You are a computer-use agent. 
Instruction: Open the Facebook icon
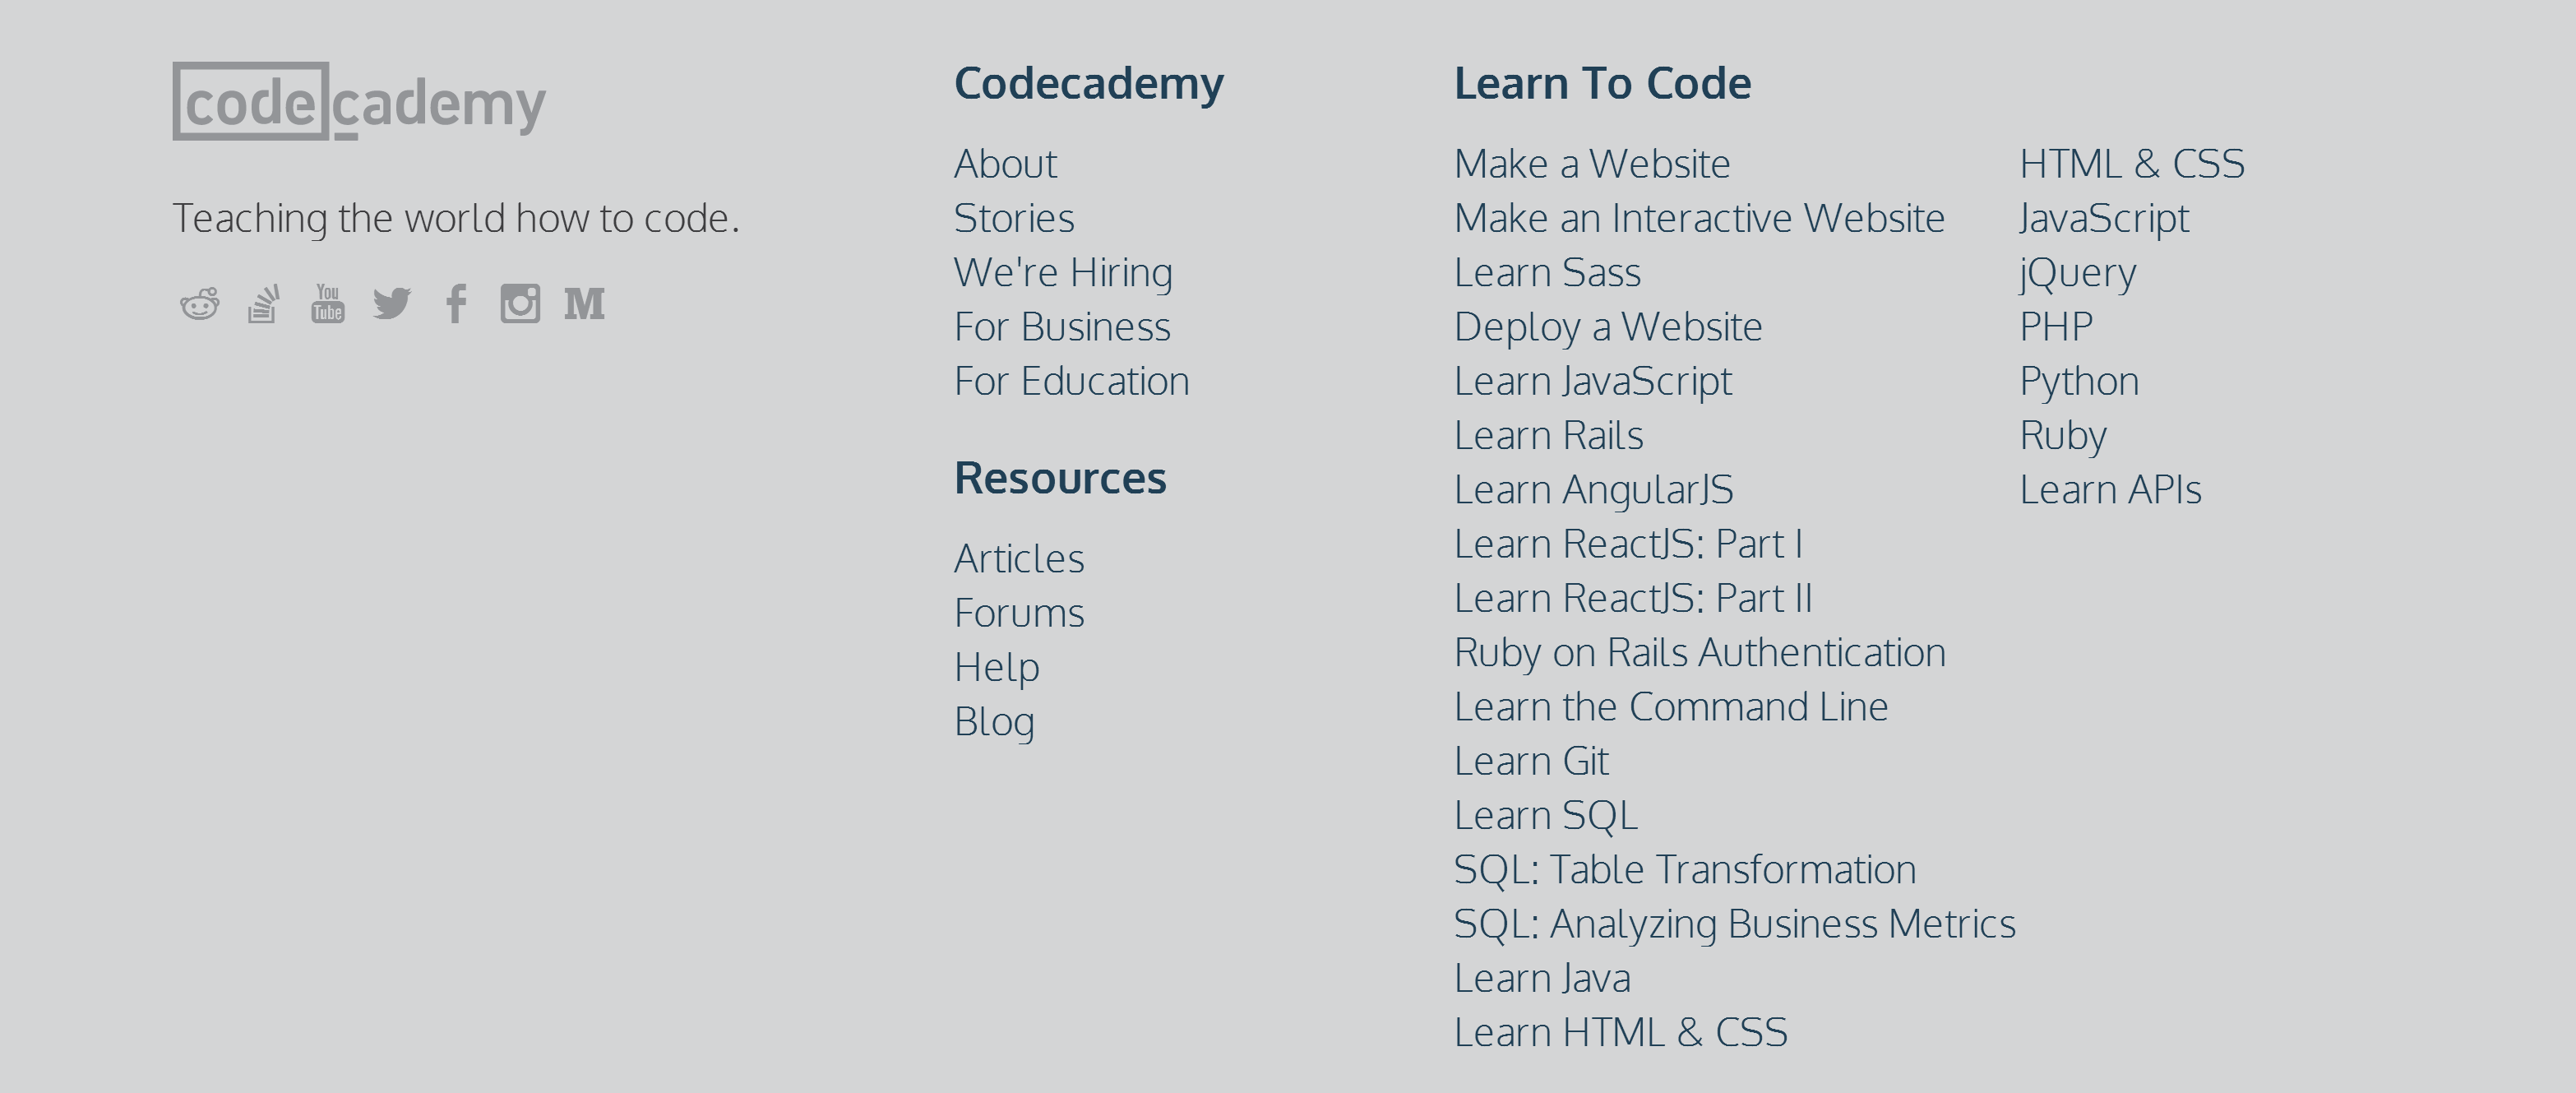coord(456,304)
